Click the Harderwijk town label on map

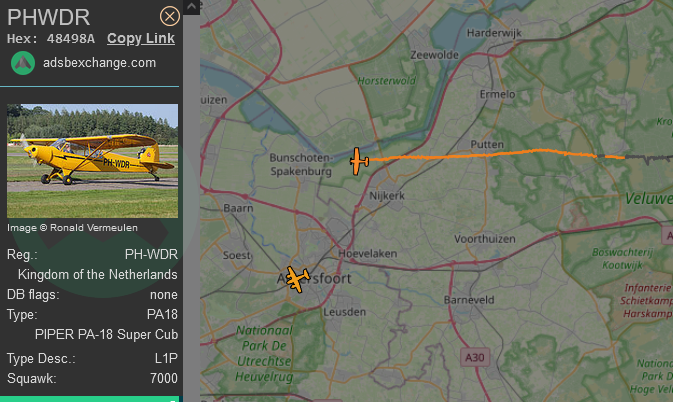point(494,33)
